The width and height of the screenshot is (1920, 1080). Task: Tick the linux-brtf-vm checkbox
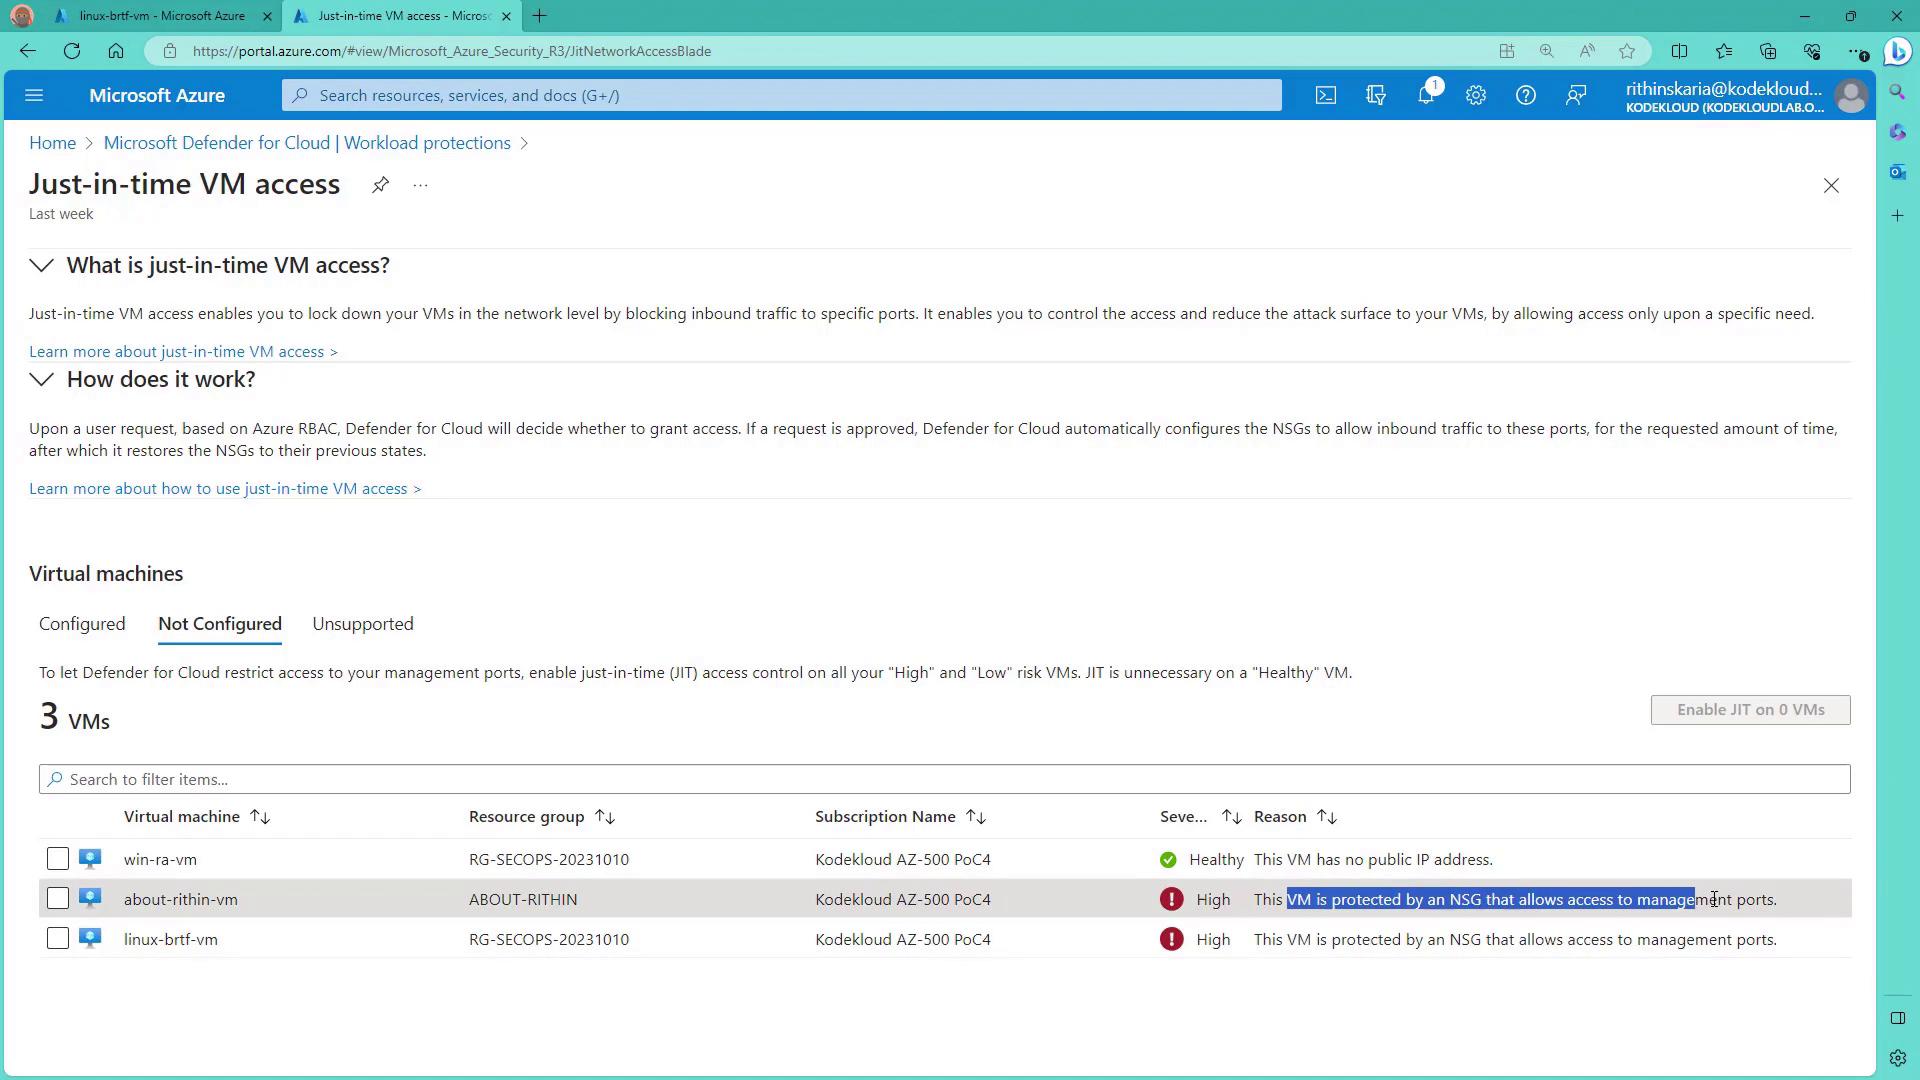coord(58,939)
